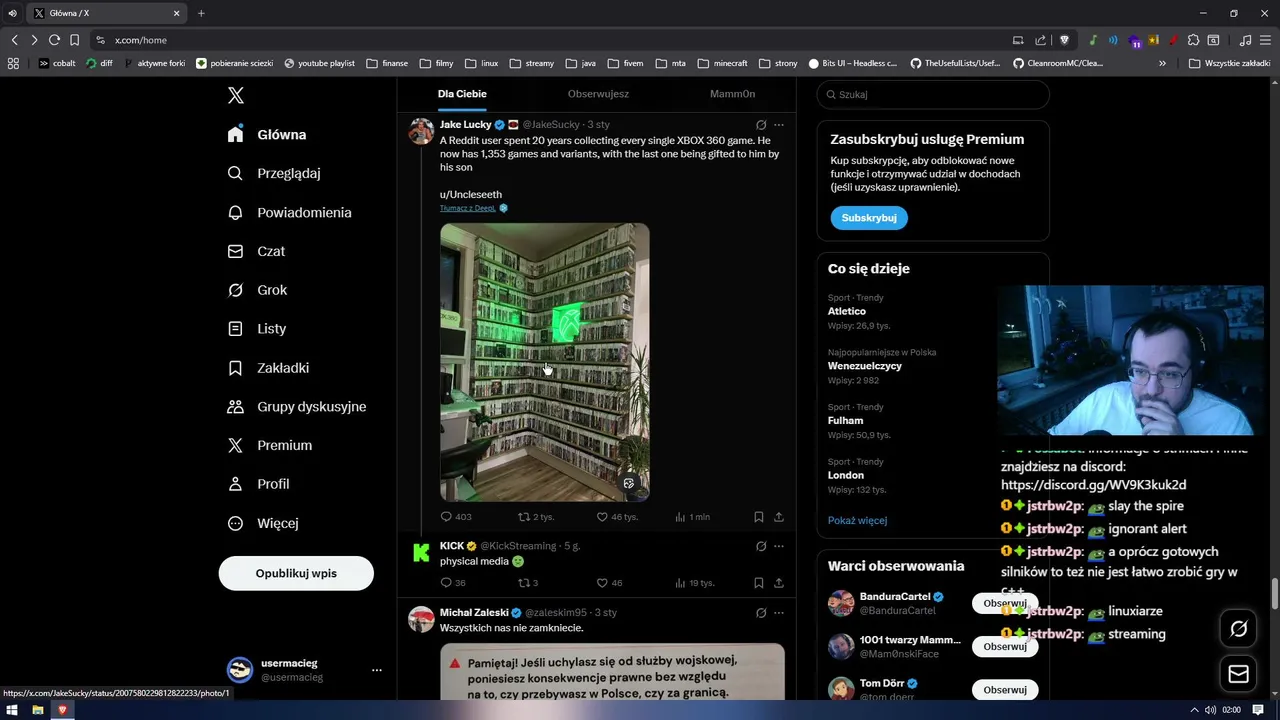Open Jake Lucky post more options
1280x720 pixels.
point(778,125)
